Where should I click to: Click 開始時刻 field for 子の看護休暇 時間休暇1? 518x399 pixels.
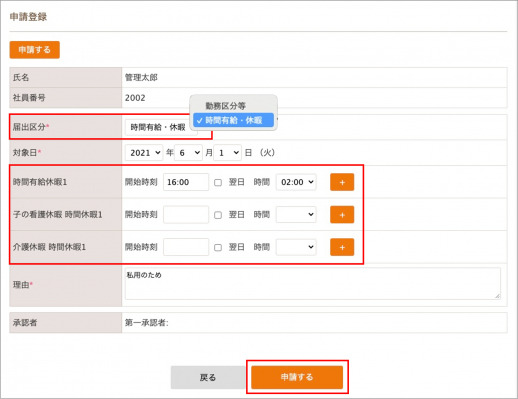(186, 214)
